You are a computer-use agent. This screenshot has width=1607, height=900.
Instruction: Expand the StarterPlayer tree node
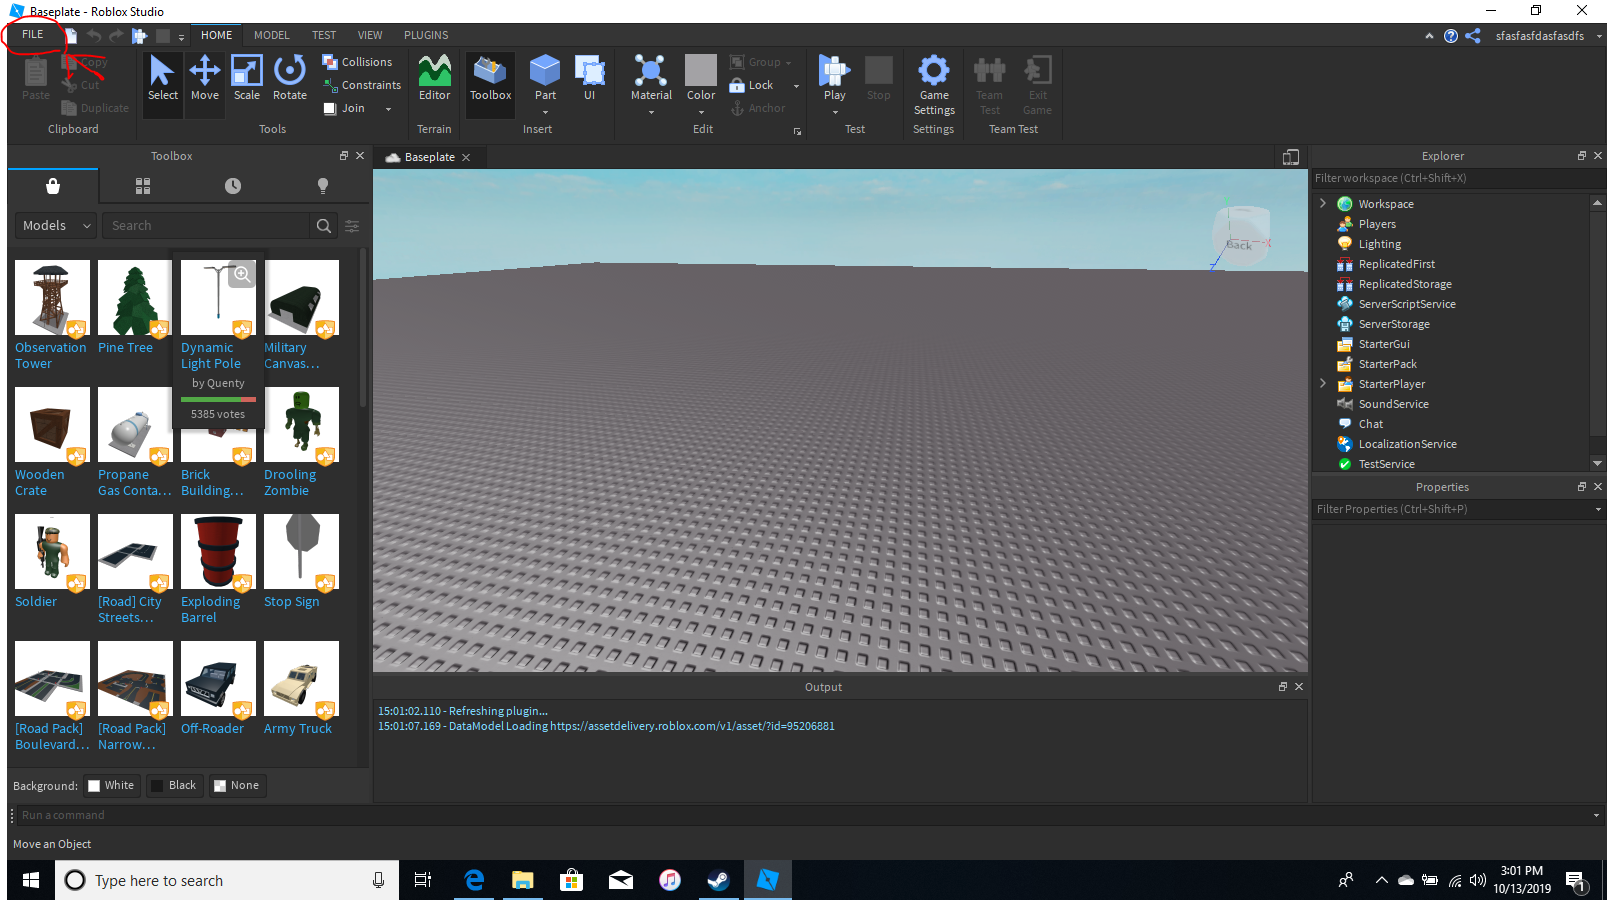1323,383
